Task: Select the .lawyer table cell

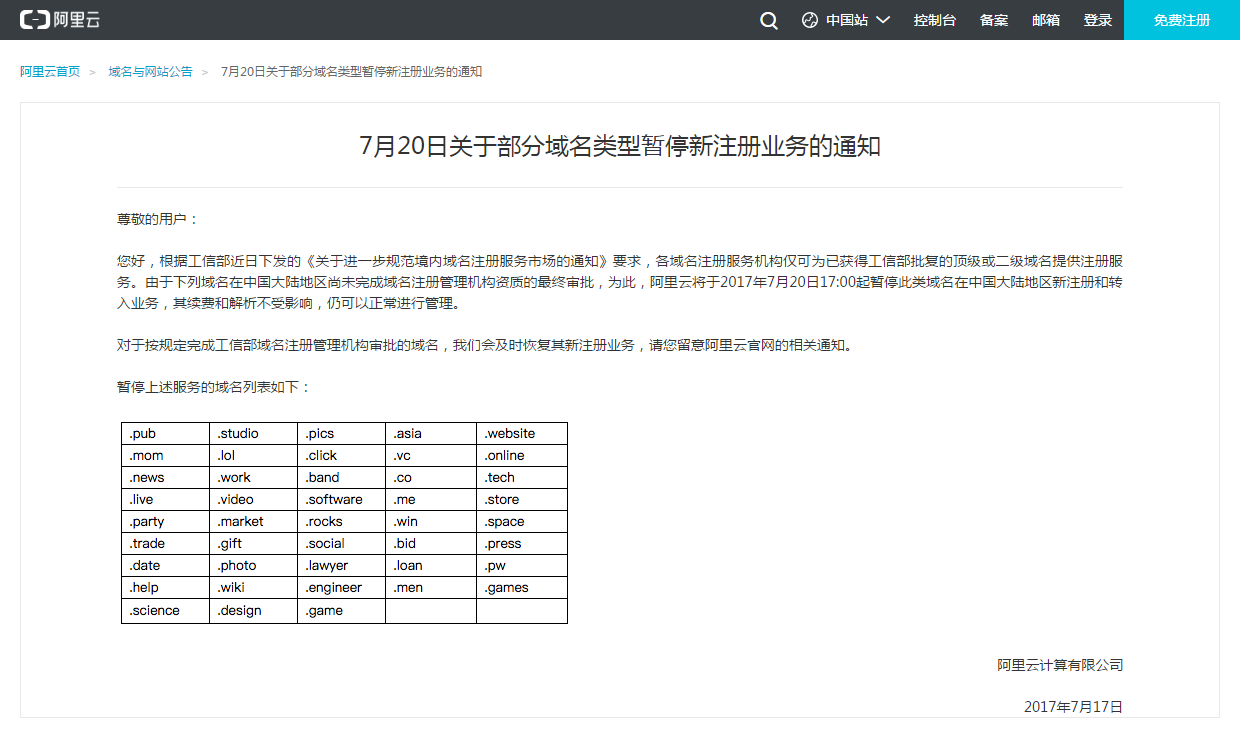Action: tap(342, 566)
